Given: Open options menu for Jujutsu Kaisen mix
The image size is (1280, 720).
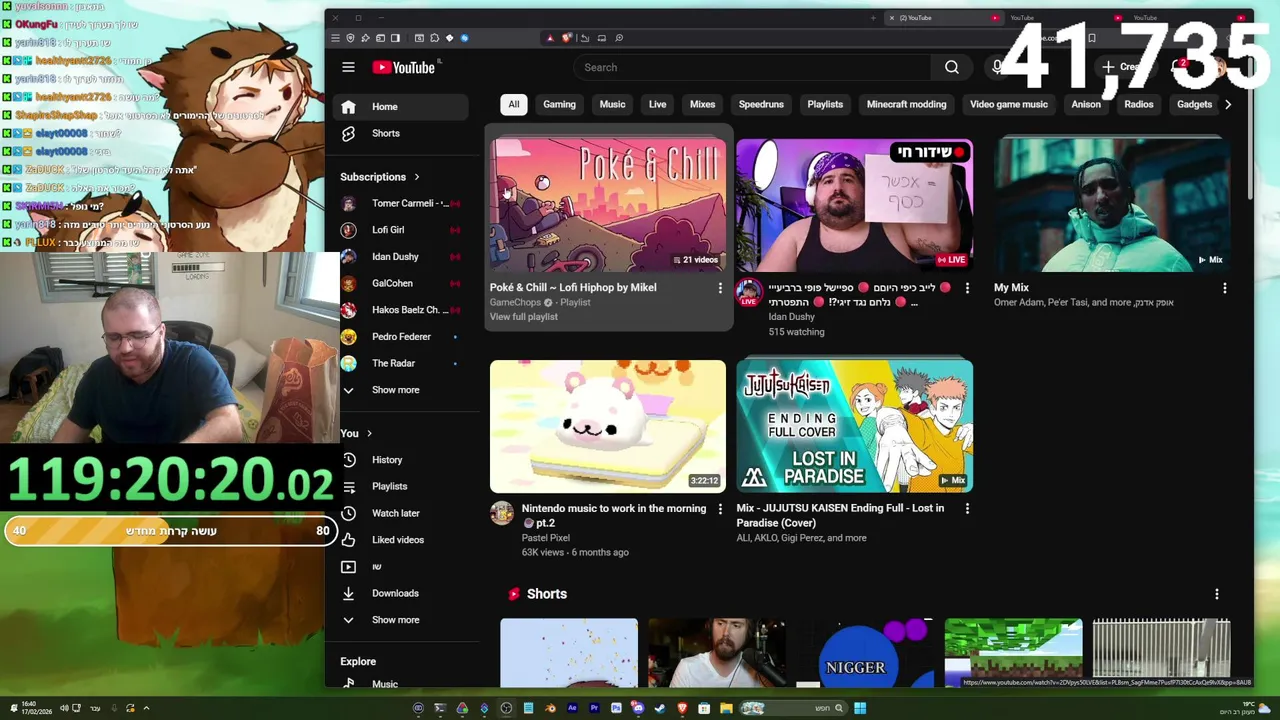Looking at the screenshot, I should [967, 509].
